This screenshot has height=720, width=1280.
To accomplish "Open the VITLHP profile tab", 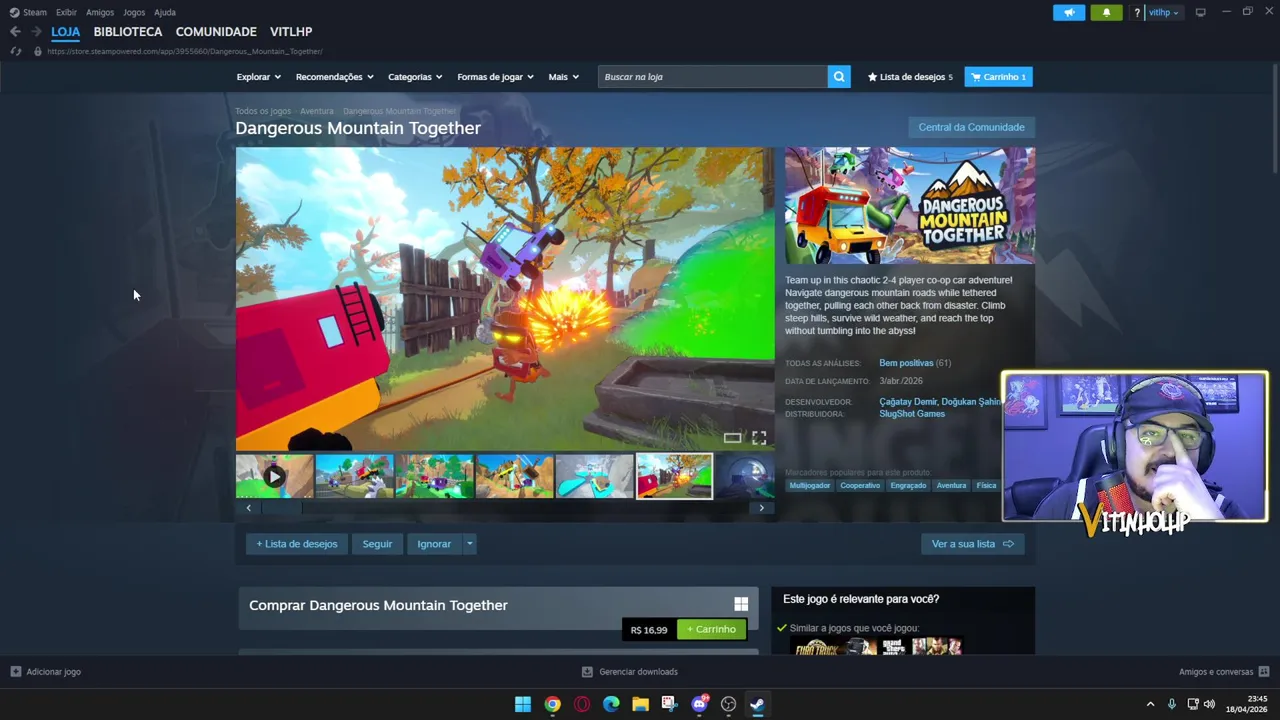I will tap(291, 32).
